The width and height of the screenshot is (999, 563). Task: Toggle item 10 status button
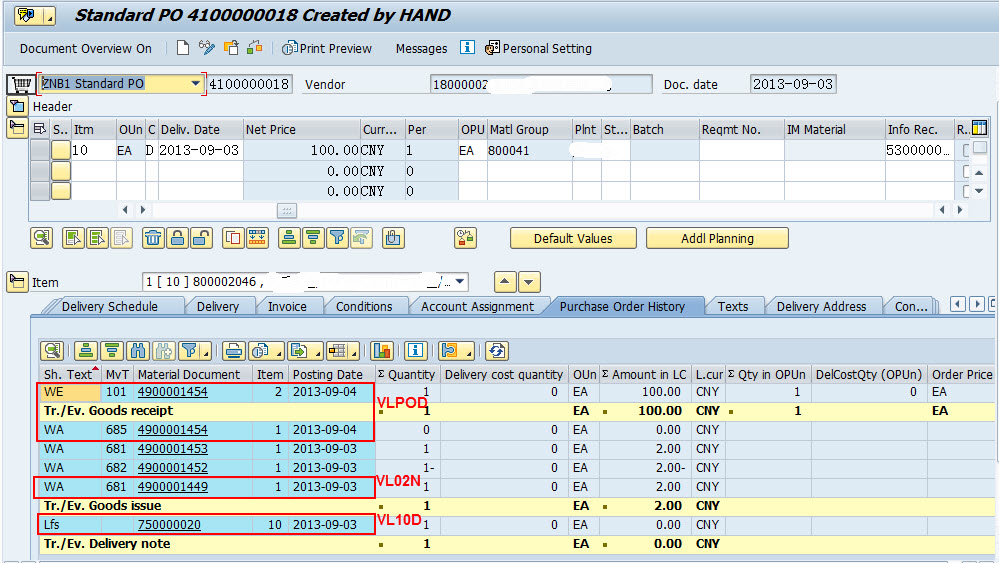[x=61, y=150]
